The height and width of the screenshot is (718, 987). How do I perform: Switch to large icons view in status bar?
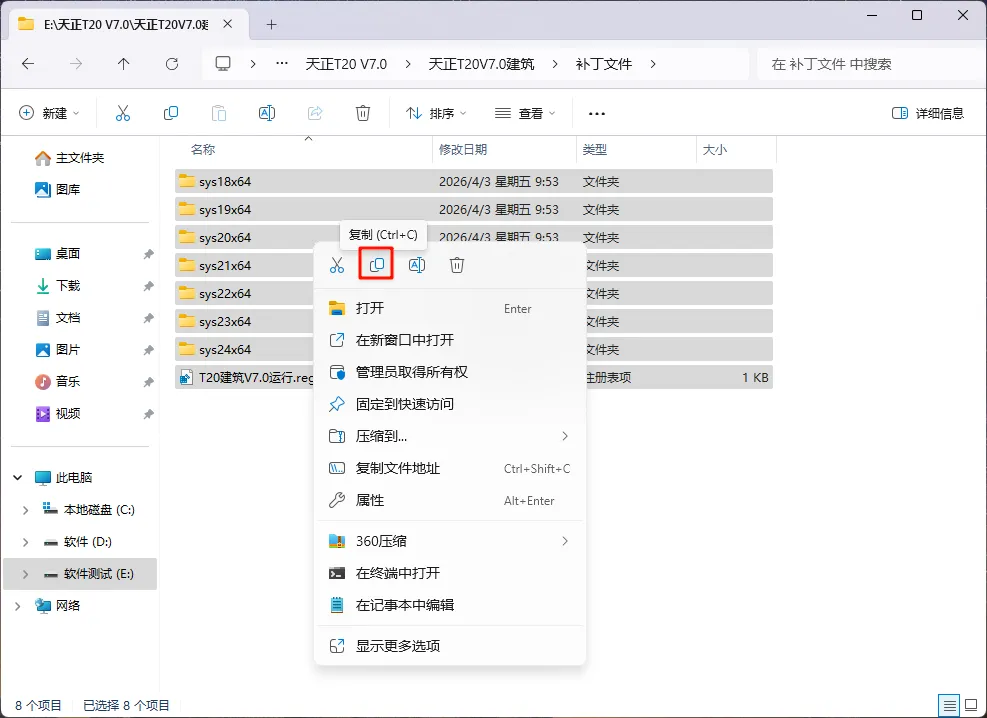tap(971, 706)
